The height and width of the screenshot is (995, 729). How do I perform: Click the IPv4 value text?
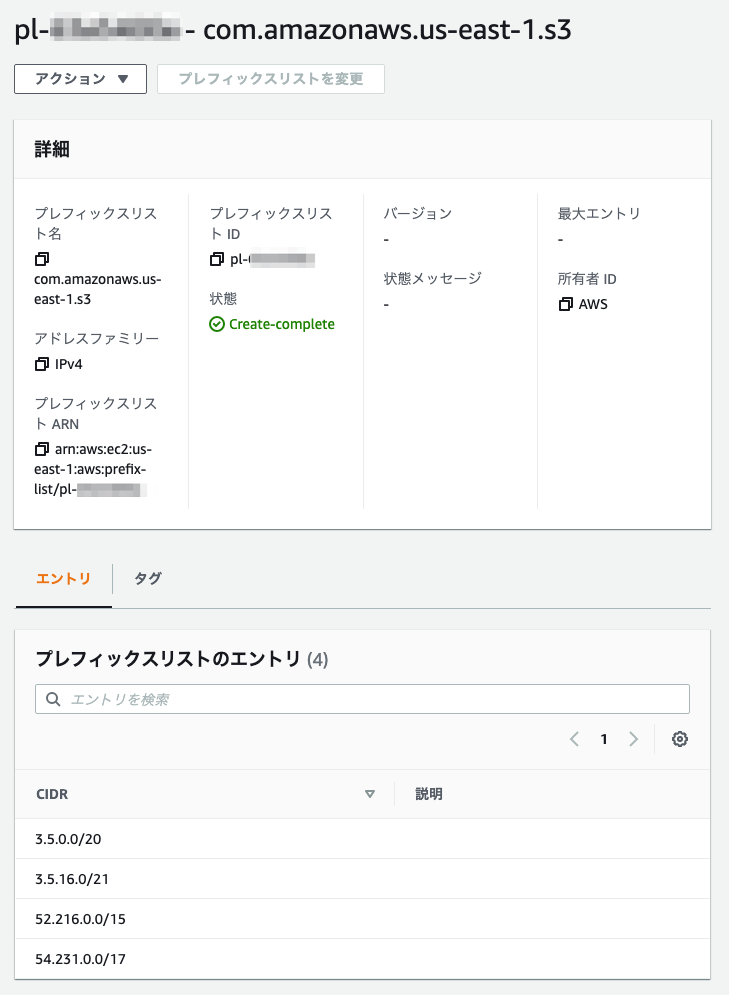[x=69, y=364]
